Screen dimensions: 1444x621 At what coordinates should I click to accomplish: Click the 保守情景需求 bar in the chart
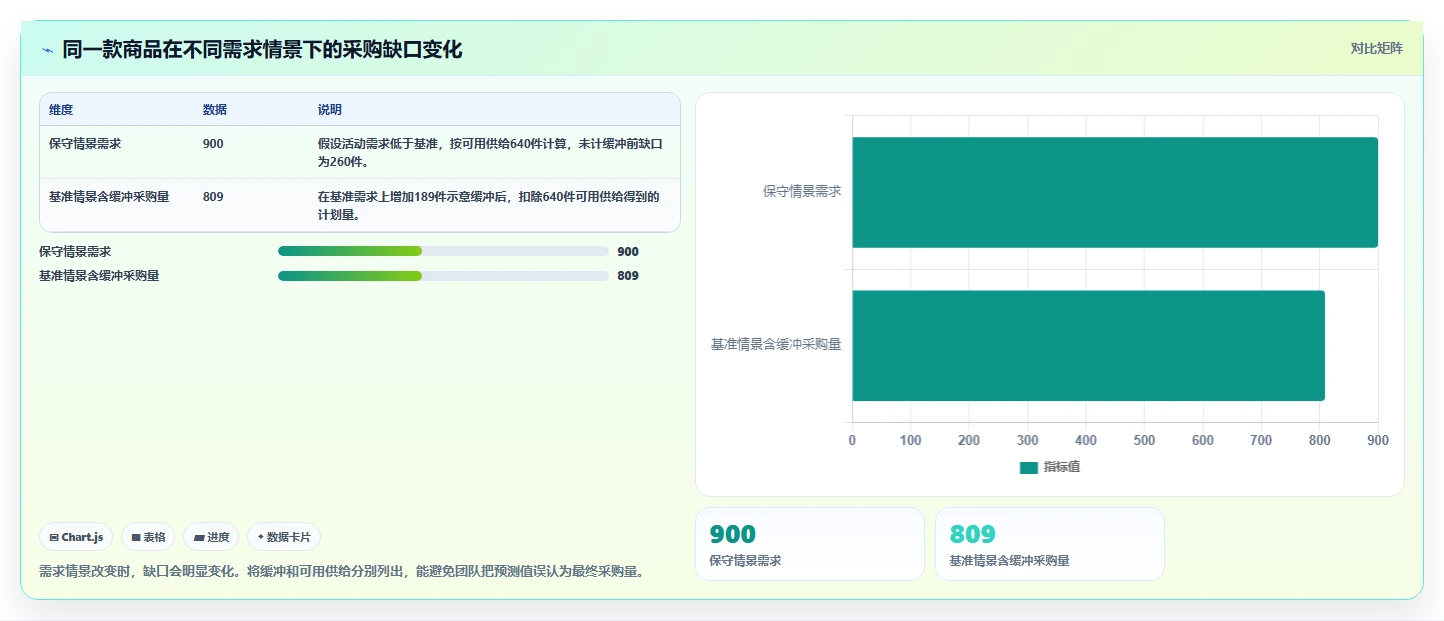pyautogui.click(x=1115, y=192)
